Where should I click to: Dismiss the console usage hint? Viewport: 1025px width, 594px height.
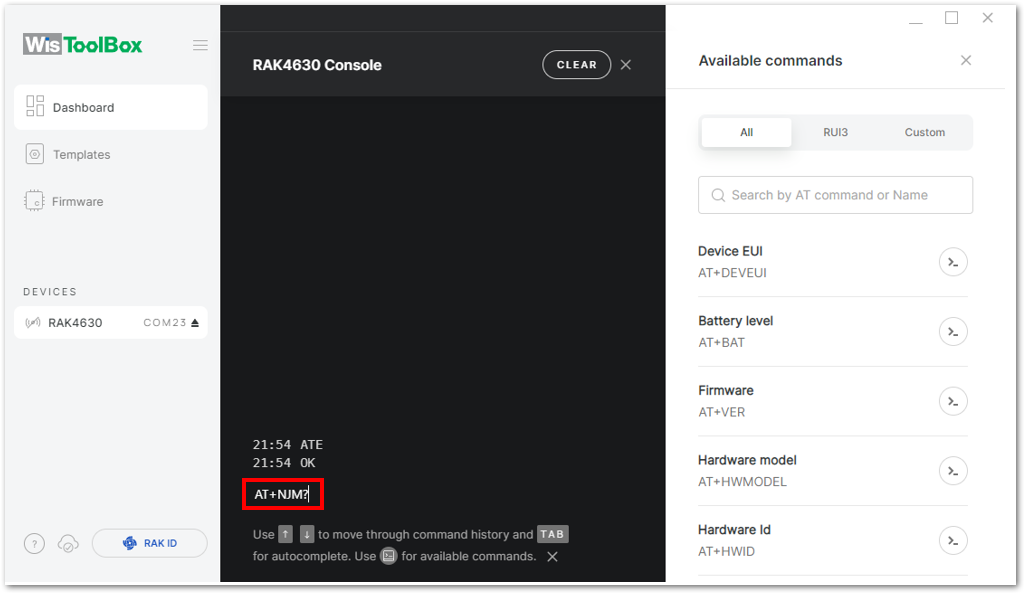[552, 557]
